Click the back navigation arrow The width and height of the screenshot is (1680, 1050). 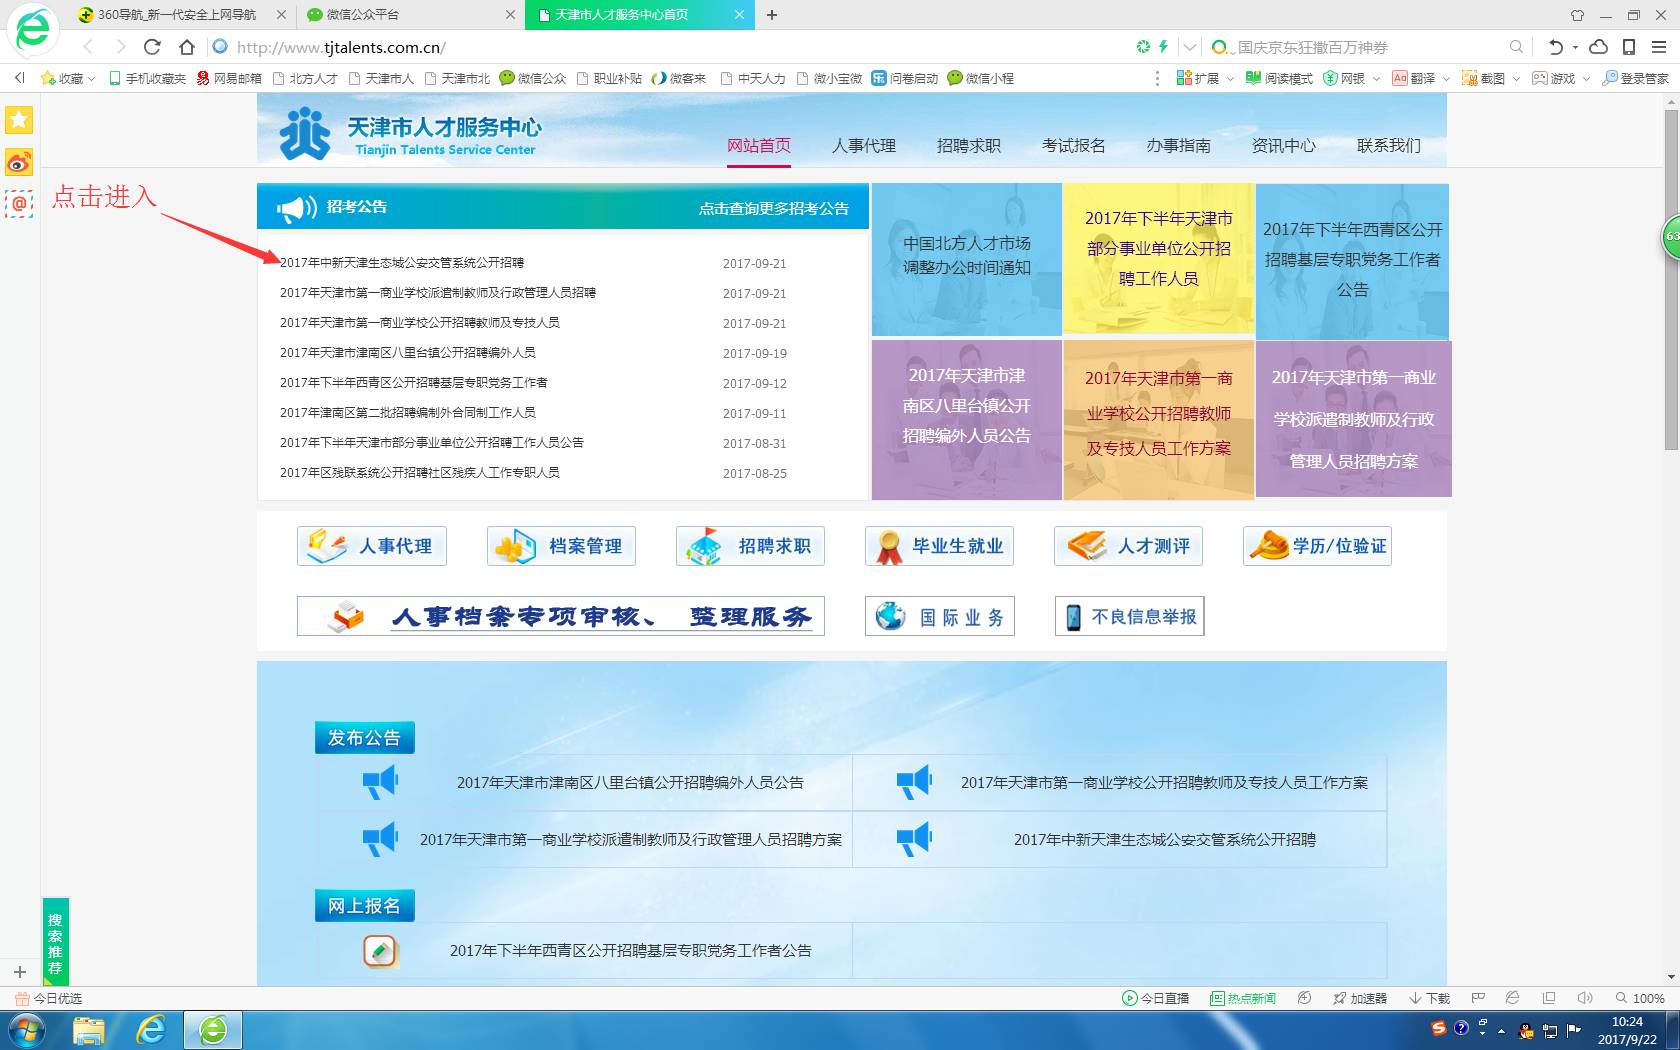[x=89, y=46]
